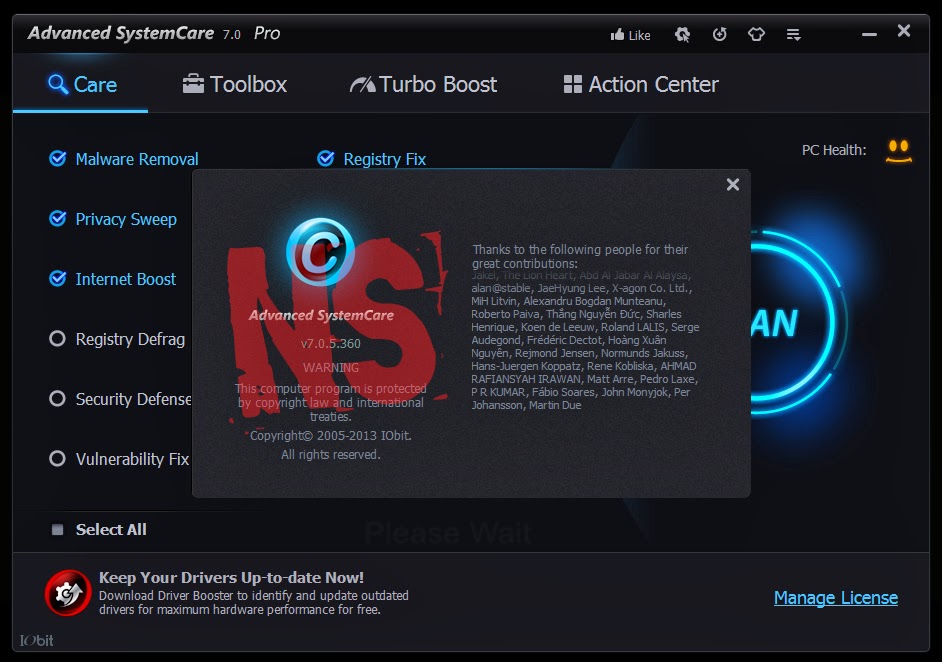Click the Advanced SystemCare logo in About dialog
Screen dimensions: 942x662
click(320, 252)
